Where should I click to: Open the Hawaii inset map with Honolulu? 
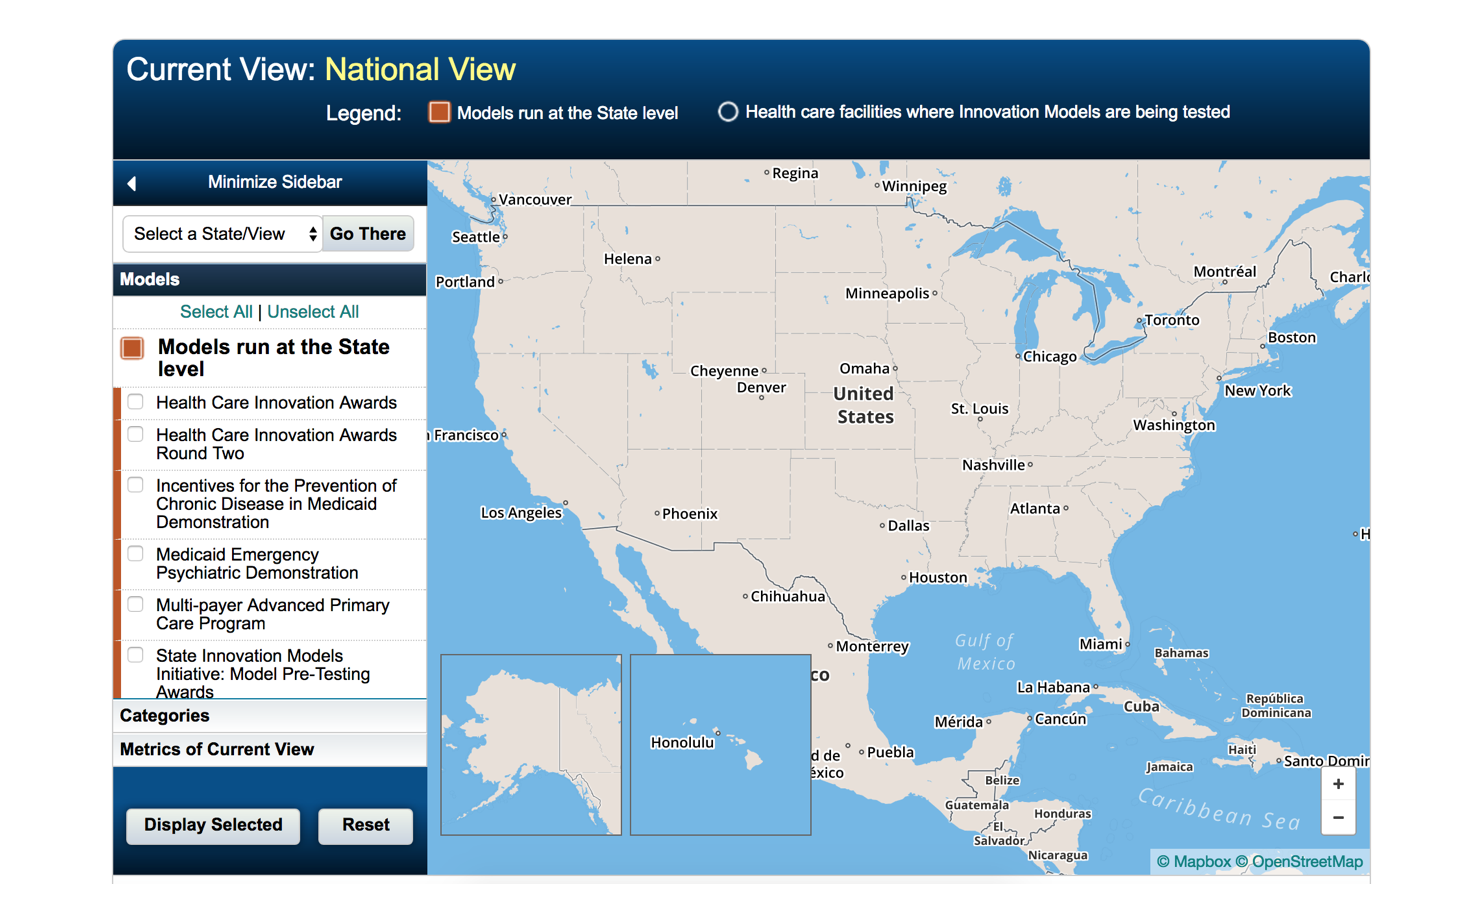[x=720, y=745]
